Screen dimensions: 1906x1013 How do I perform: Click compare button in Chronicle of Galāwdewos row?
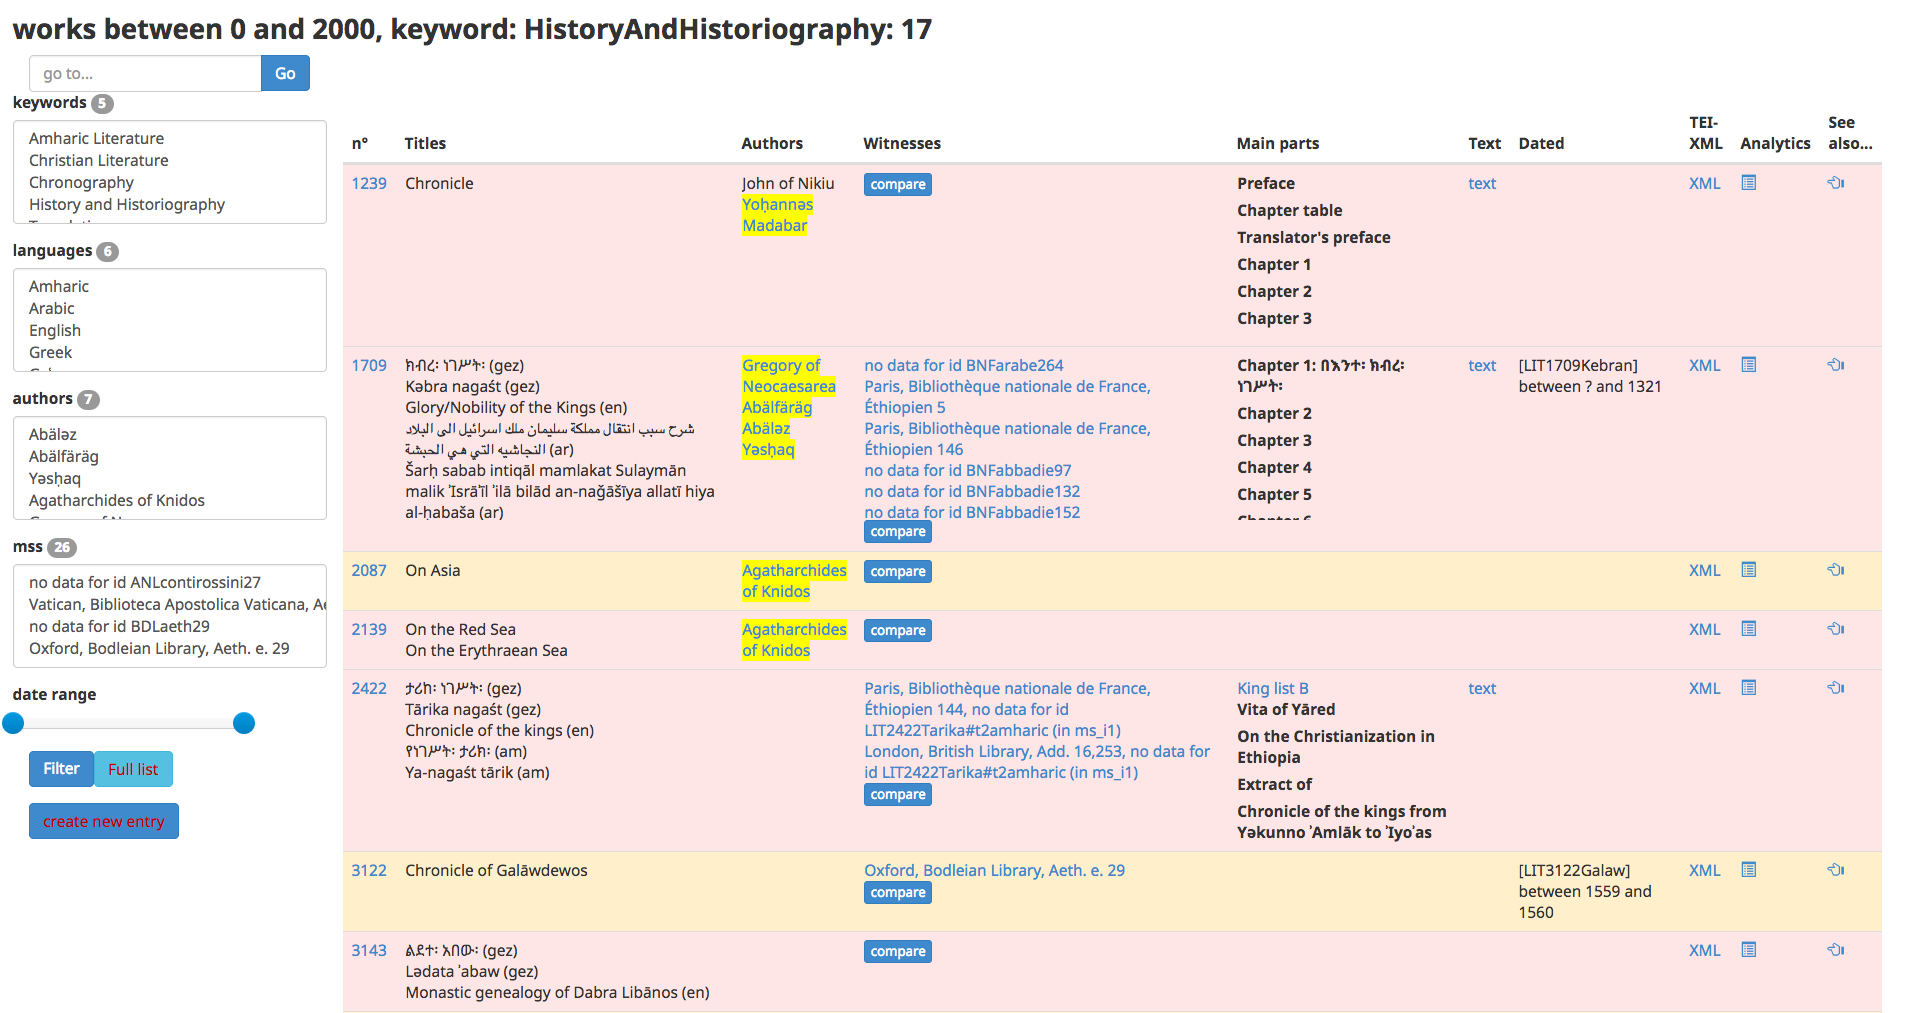click(898, 892)
